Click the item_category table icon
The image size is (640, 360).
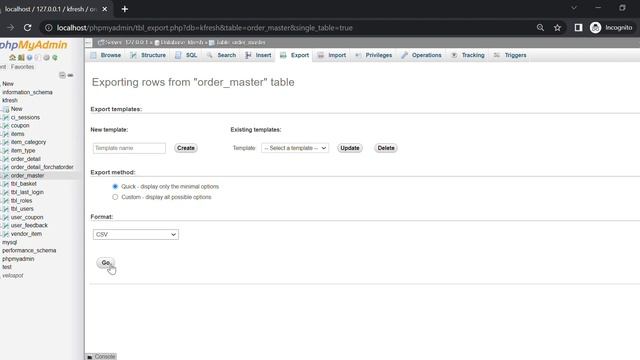click(6, 142)
